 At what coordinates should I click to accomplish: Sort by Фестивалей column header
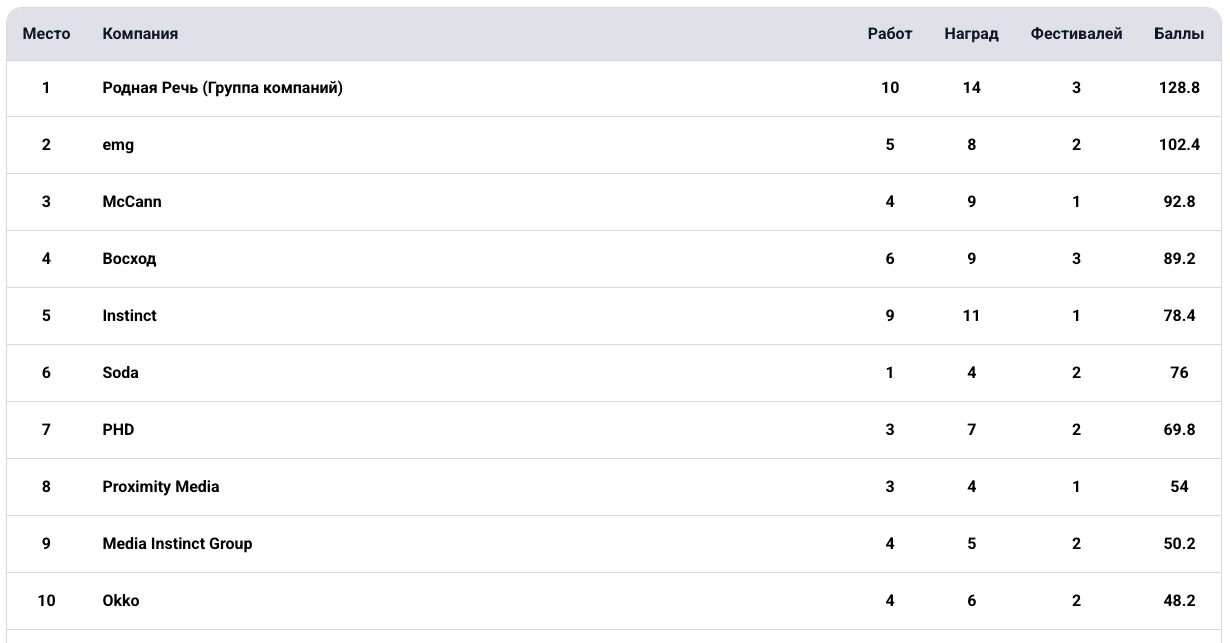tap(1076, 34)
